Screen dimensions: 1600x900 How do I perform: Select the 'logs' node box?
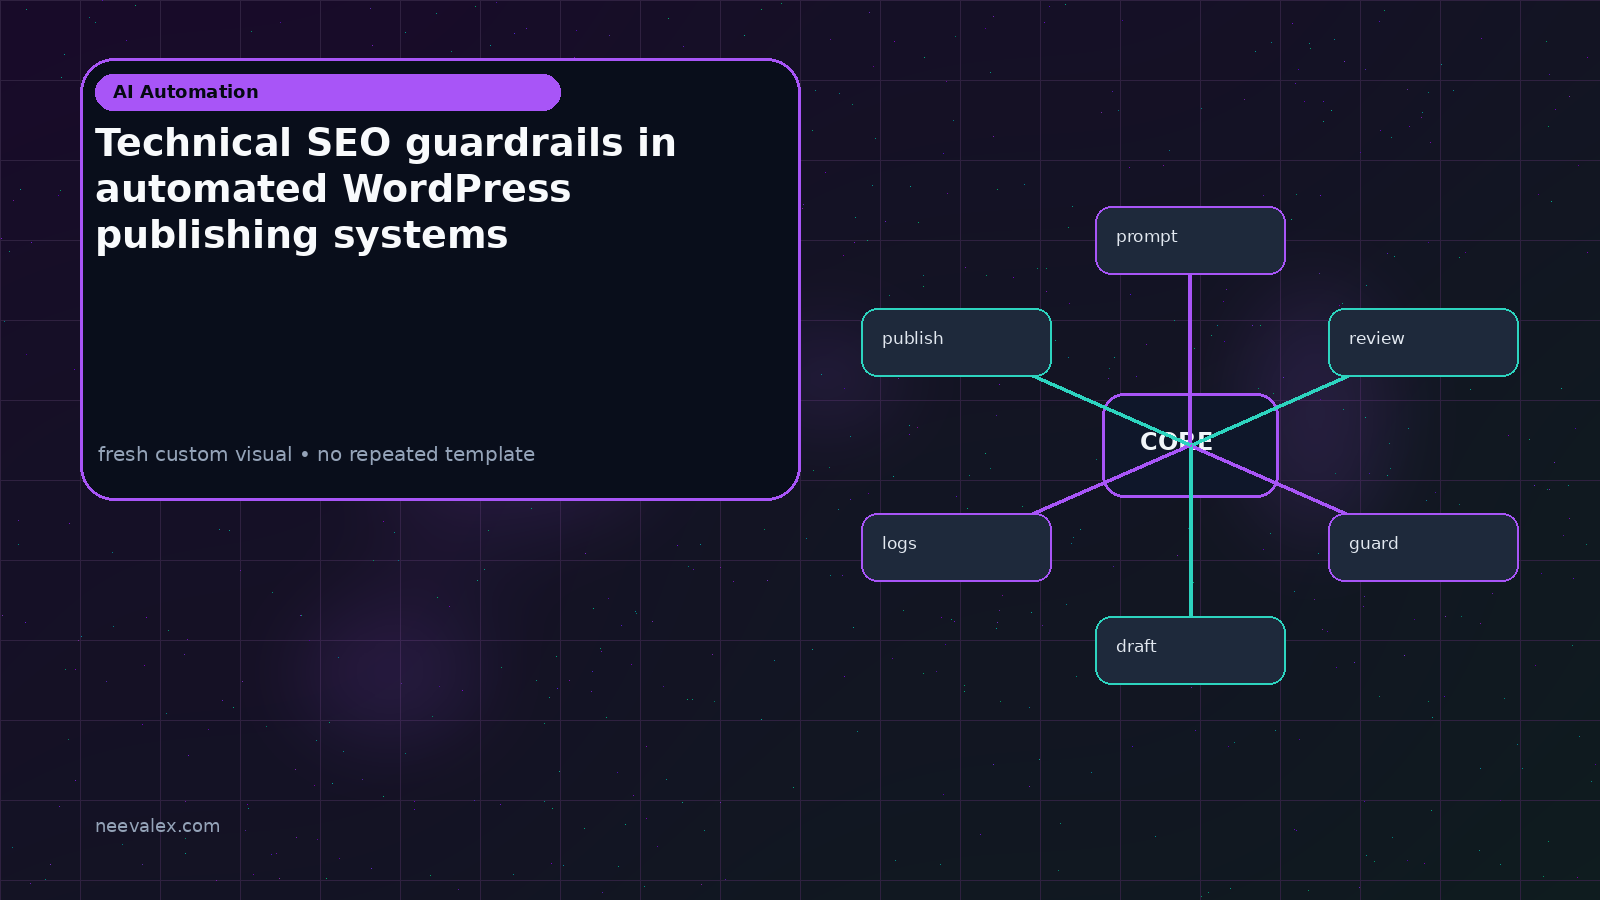(x=956, y=547)
